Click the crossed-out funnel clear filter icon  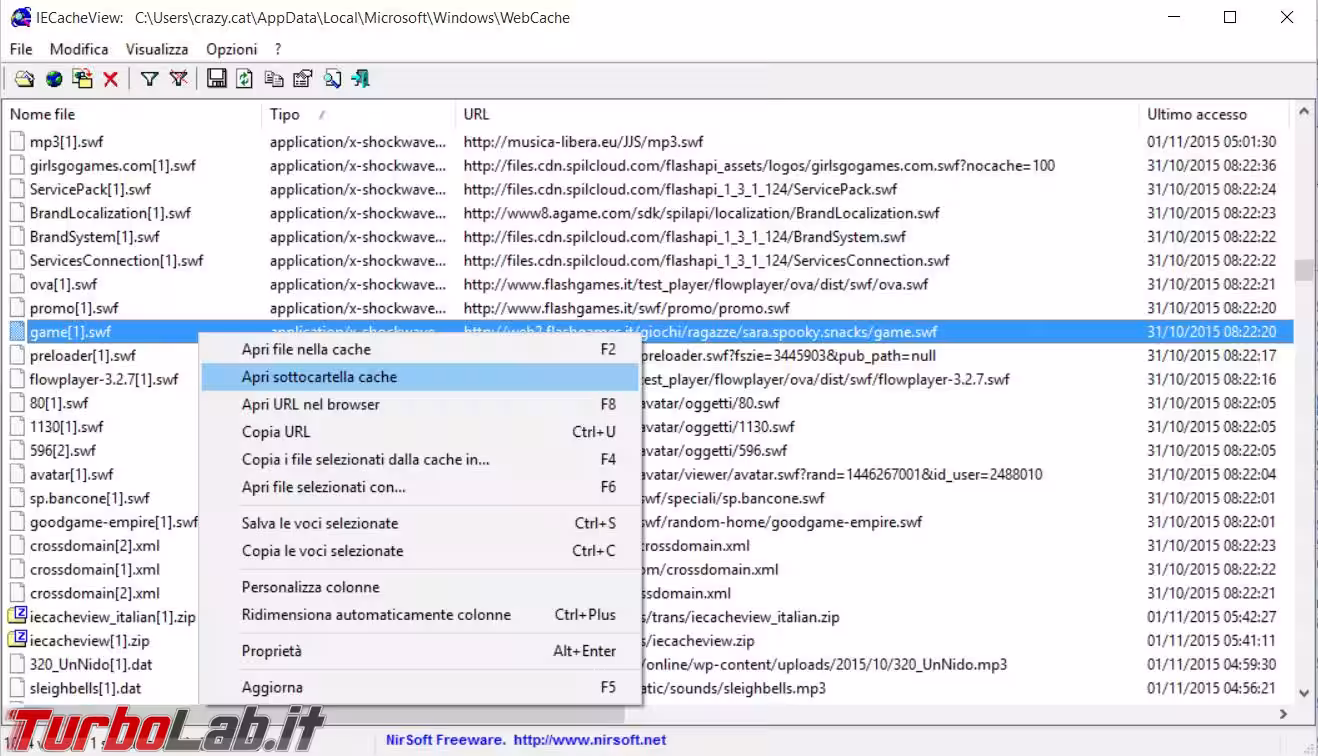click(x=178, y=79)
